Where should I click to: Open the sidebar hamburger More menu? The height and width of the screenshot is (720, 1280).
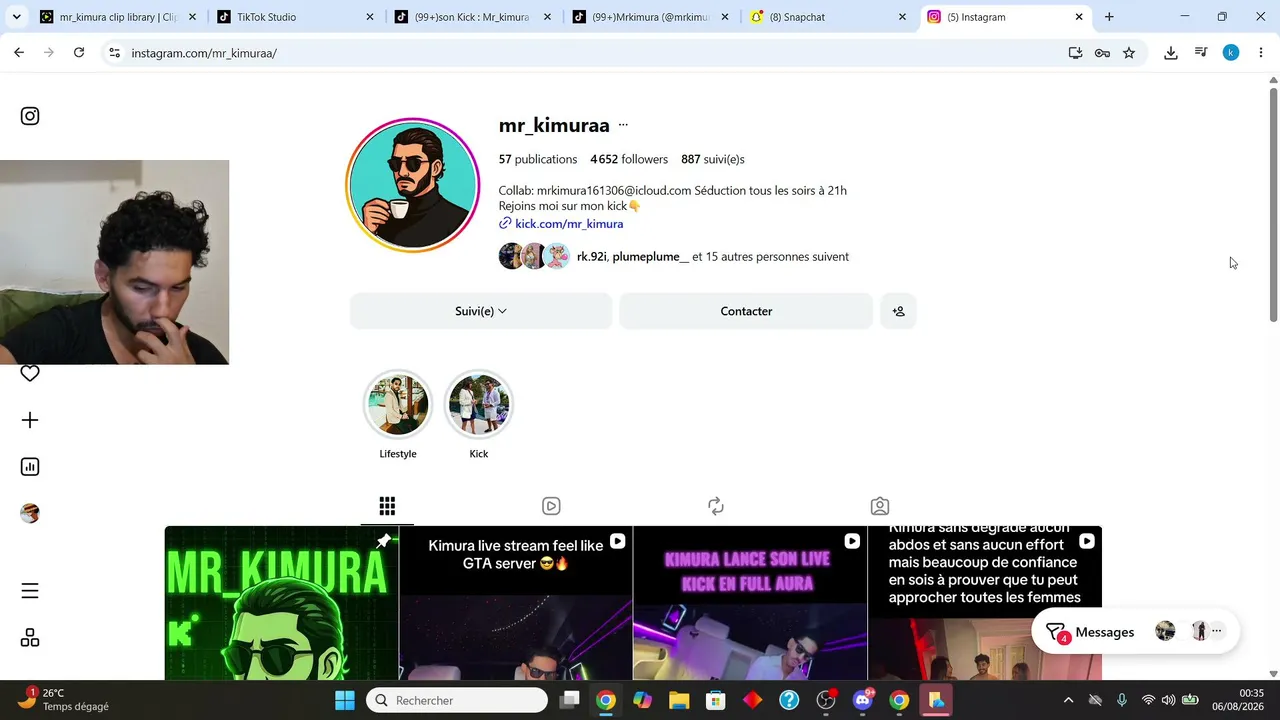click(30, 591)
